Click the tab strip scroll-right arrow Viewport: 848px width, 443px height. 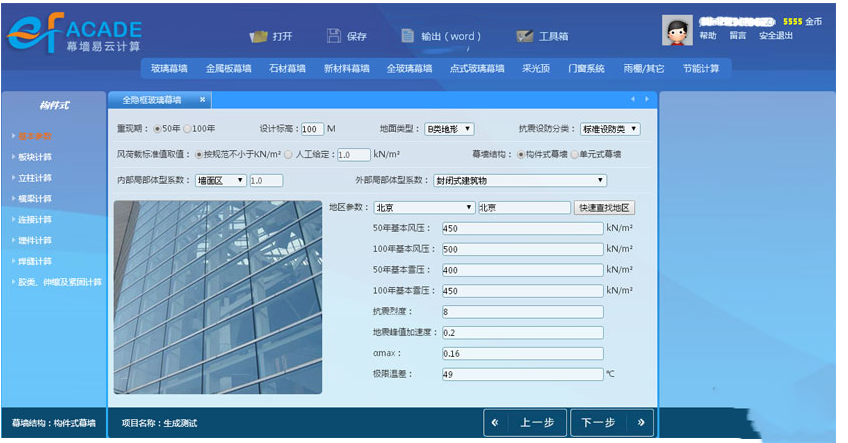[x=647, y=99]
